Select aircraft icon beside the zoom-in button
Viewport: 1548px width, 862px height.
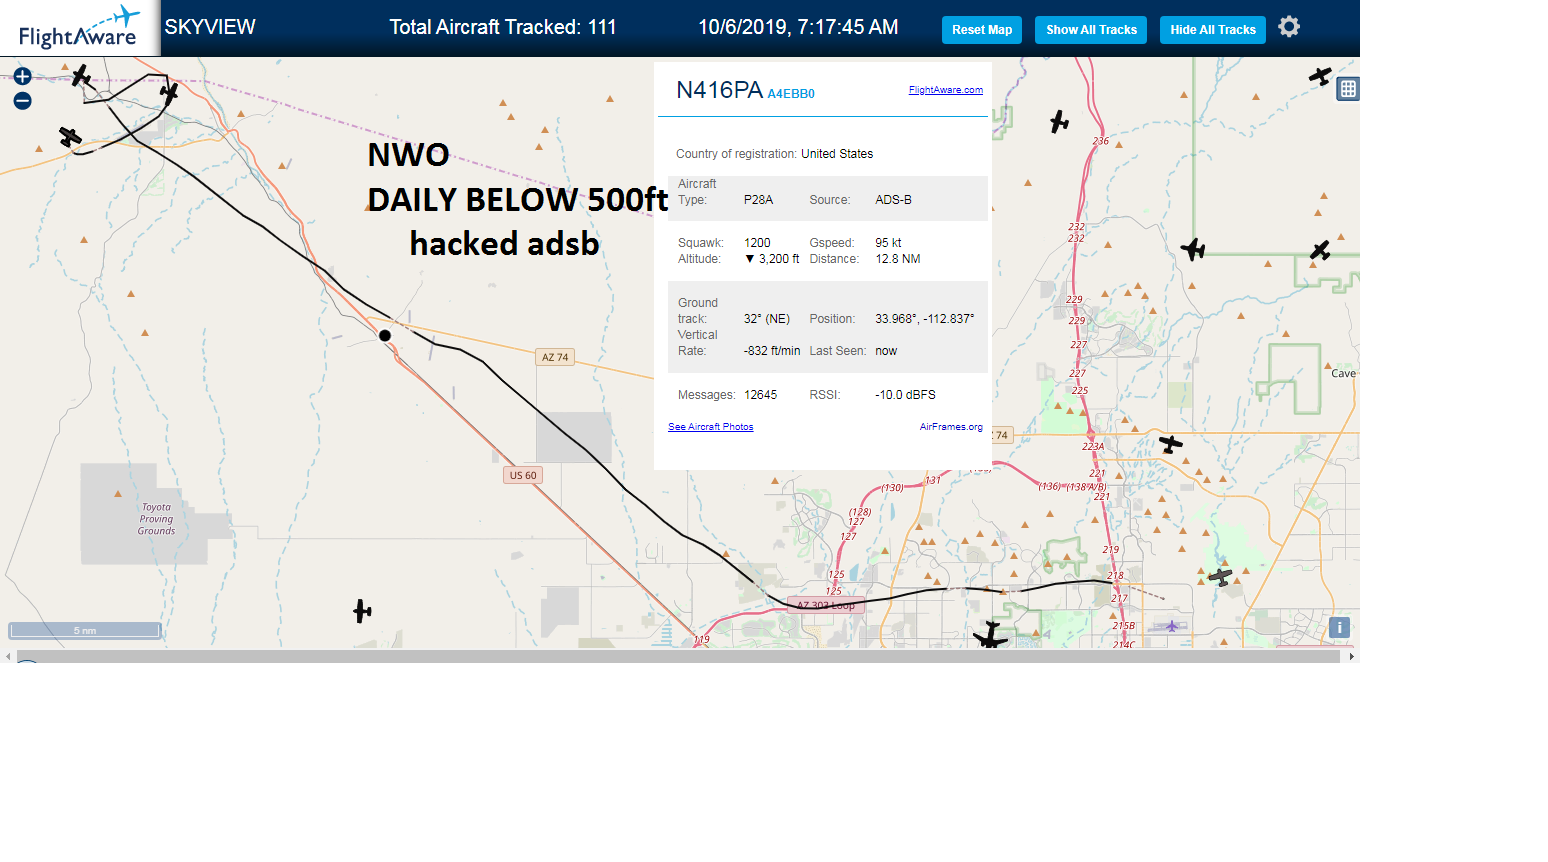[81, 76]
